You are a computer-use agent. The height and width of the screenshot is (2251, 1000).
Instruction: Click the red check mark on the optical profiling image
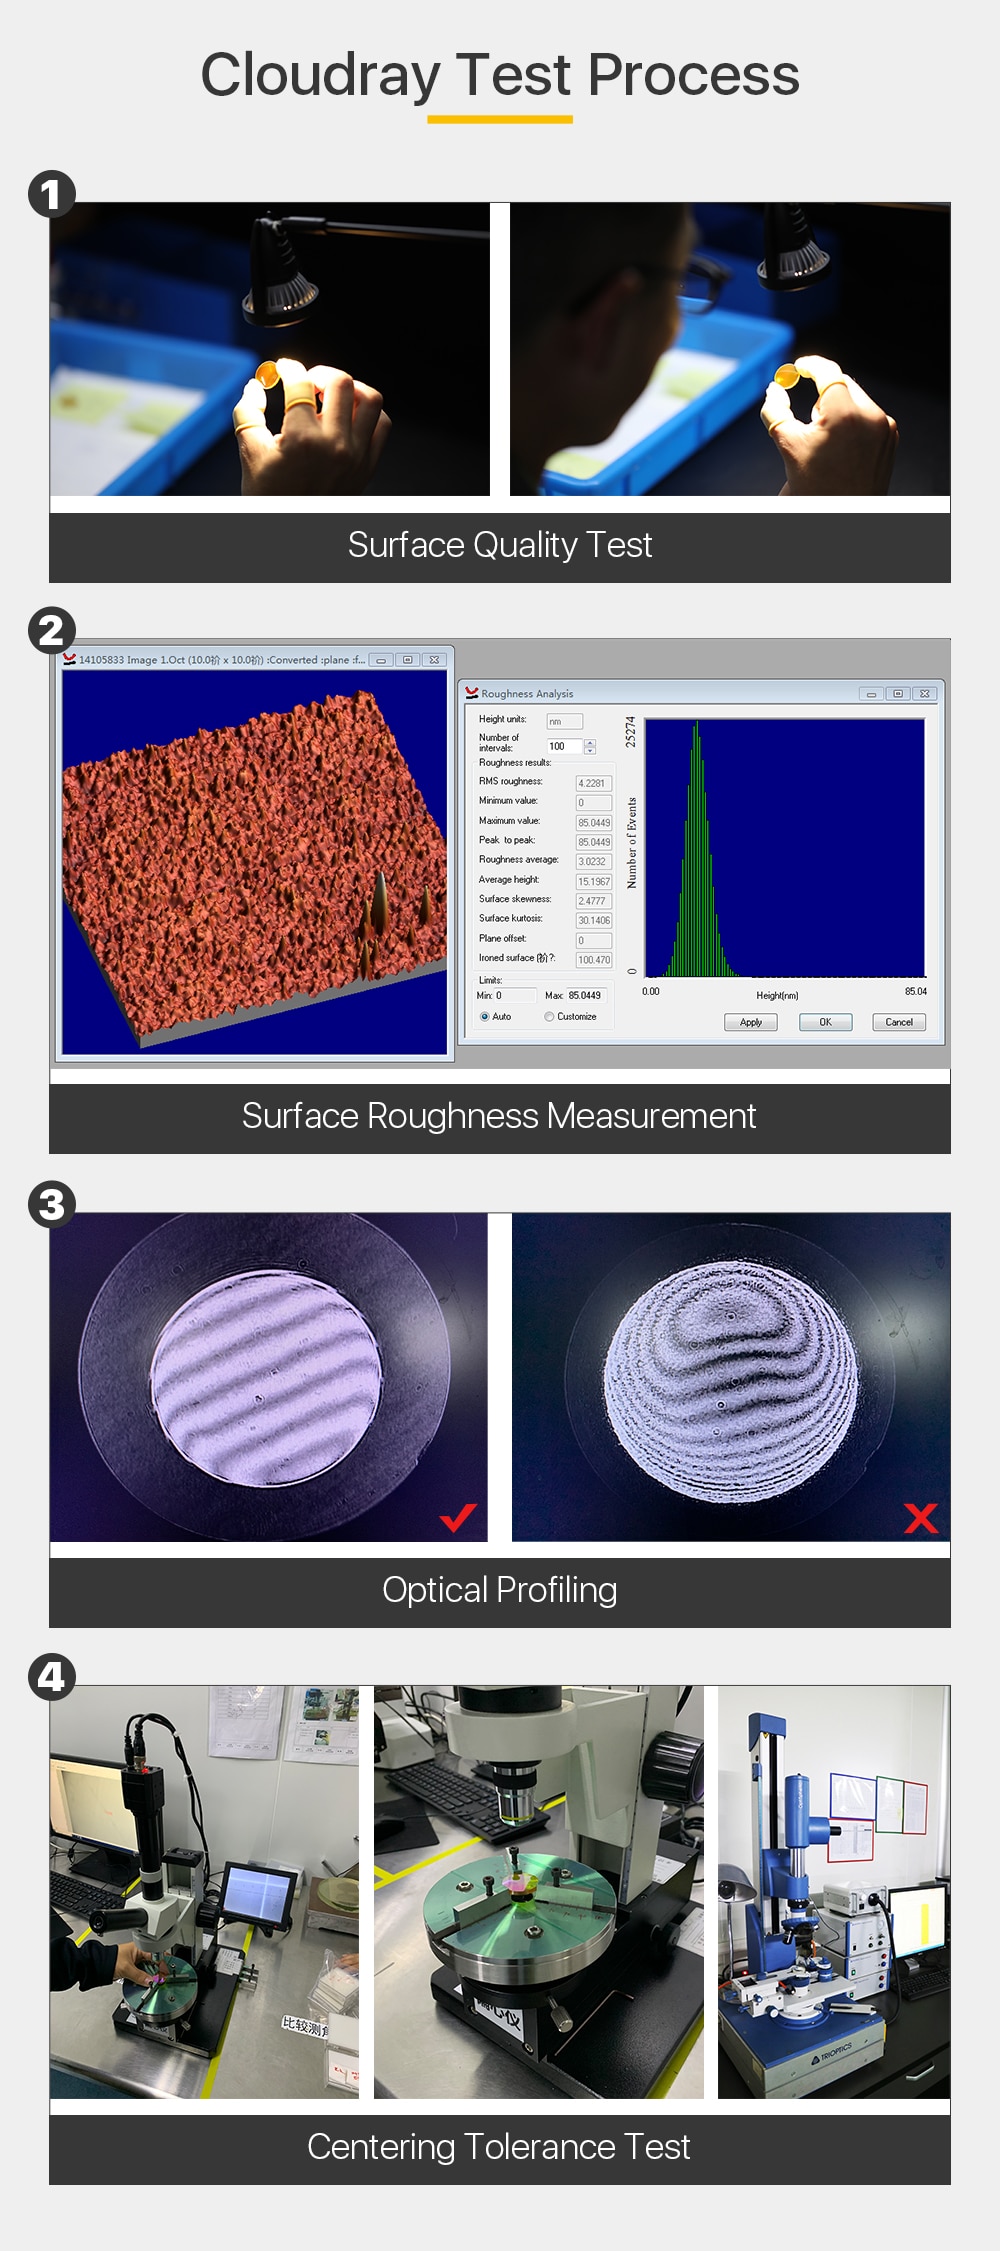[458, 1517]
